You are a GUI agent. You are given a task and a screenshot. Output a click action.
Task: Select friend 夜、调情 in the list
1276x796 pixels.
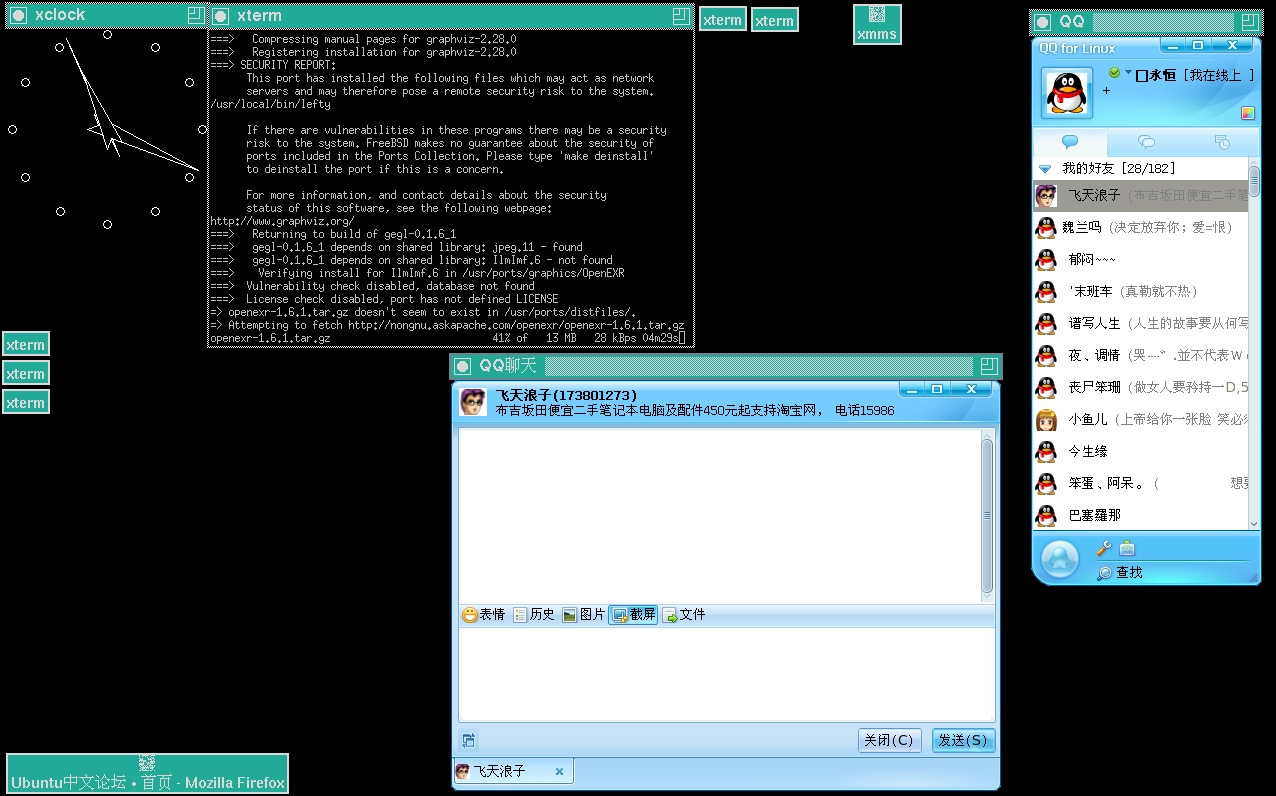click(x=1140, y=356)
